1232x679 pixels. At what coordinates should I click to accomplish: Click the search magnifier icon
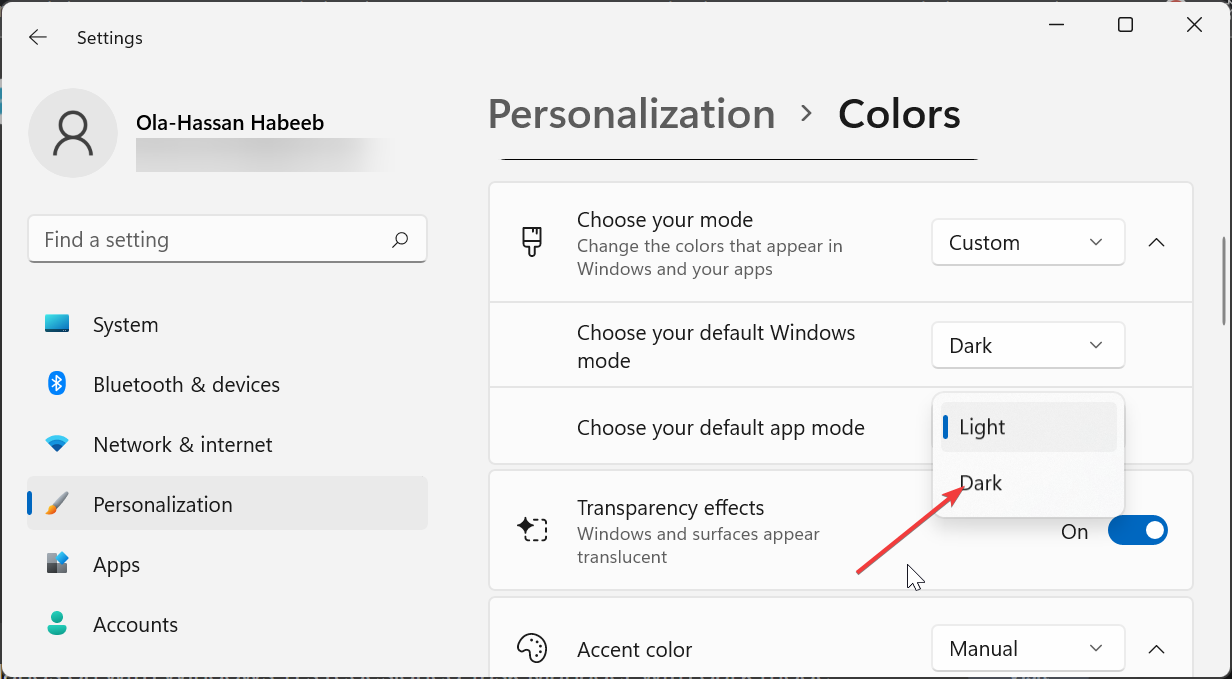click(x=400, y=240)
